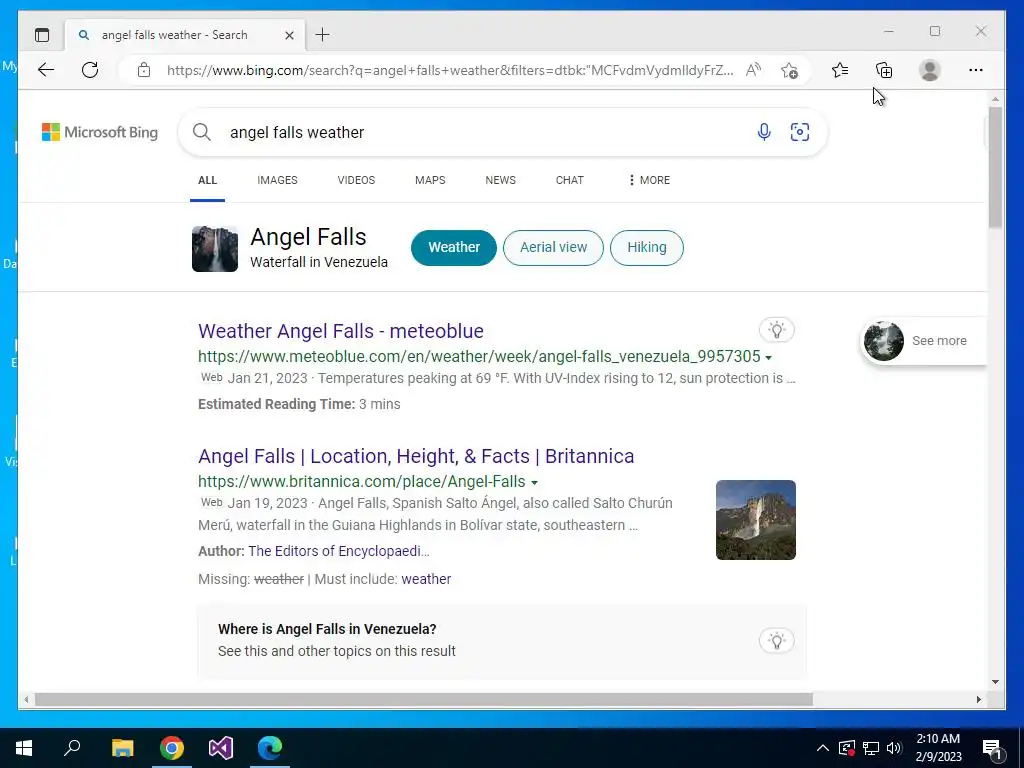Click the Microsoft Bing logo
The image size is (1024, 768).
(x=100, y=133)
